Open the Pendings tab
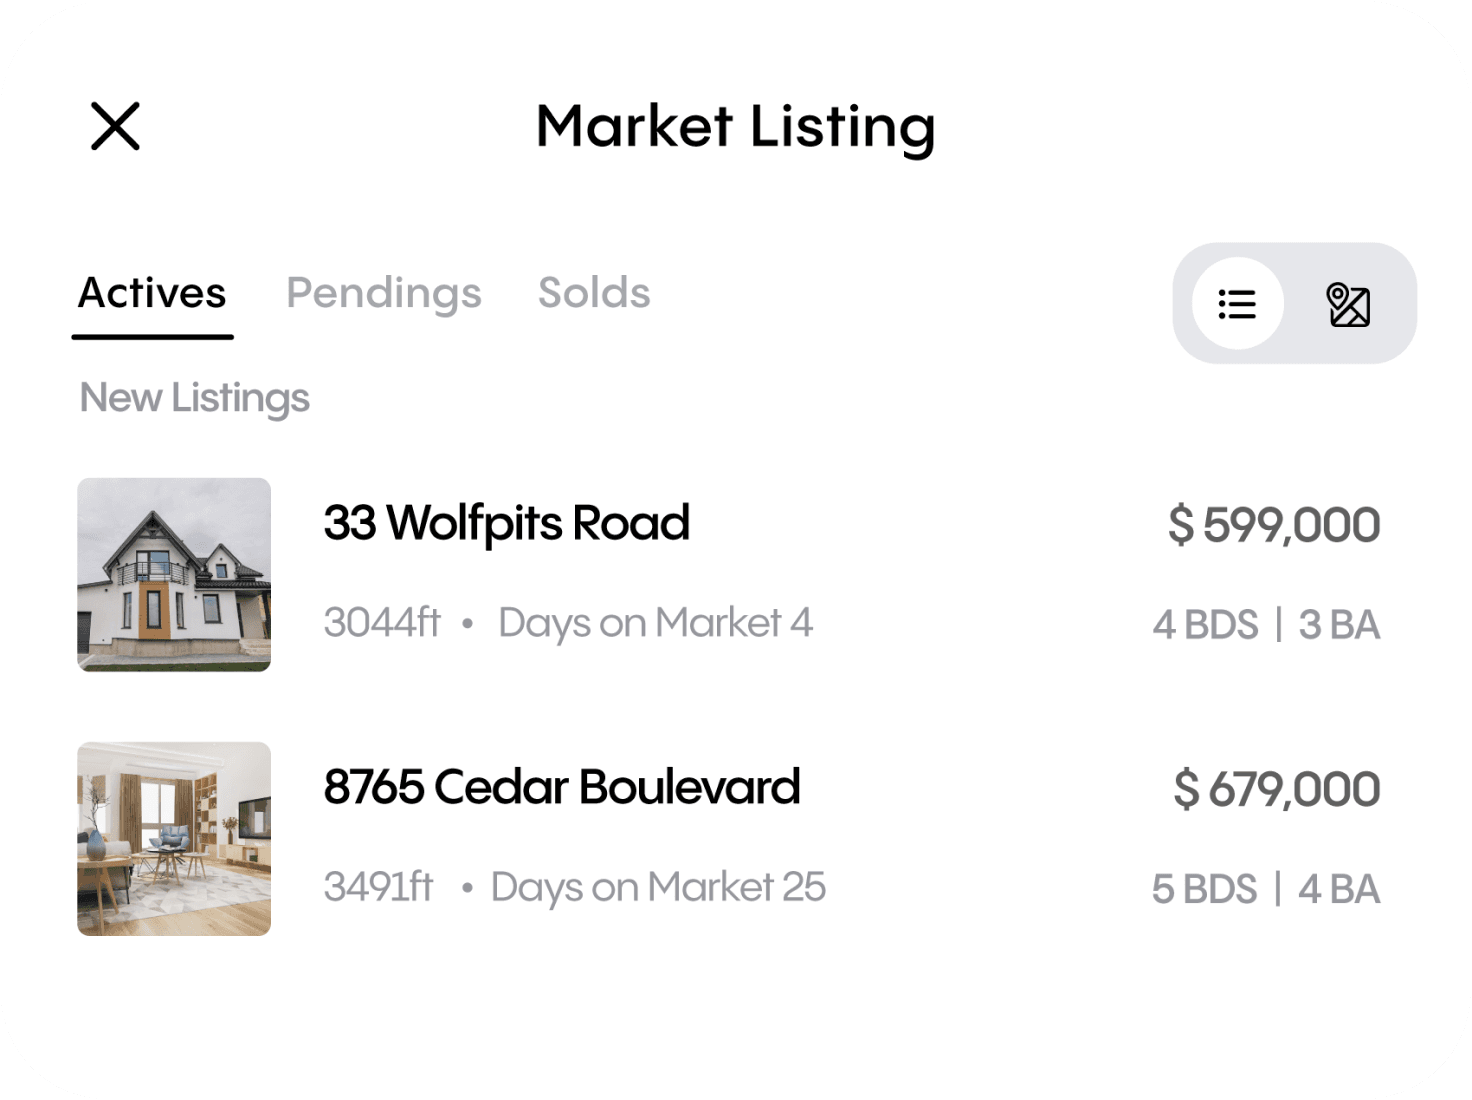1472x1100 pixels. coord(384,293)
